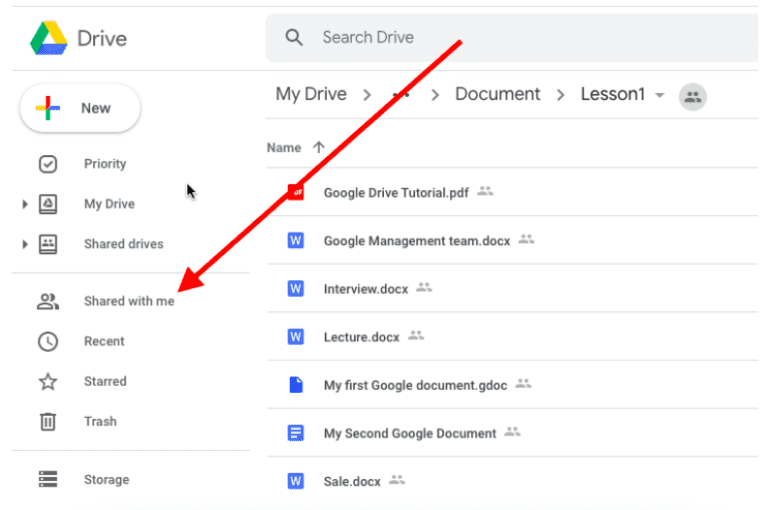Click the New button
This screenshot has height=510, width=768.
click(x=80, y=108)
